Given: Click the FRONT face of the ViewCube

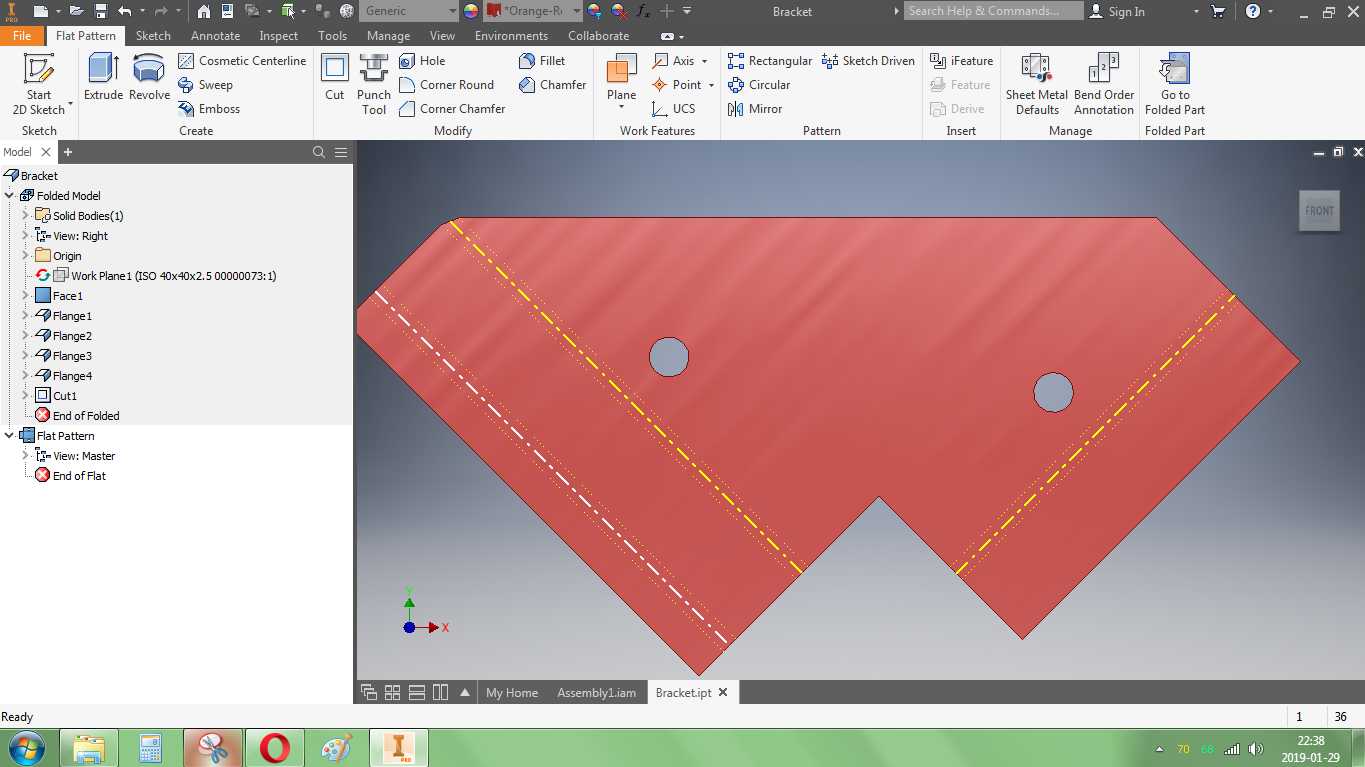Looking at the screenshot, I should [1319, 210].
